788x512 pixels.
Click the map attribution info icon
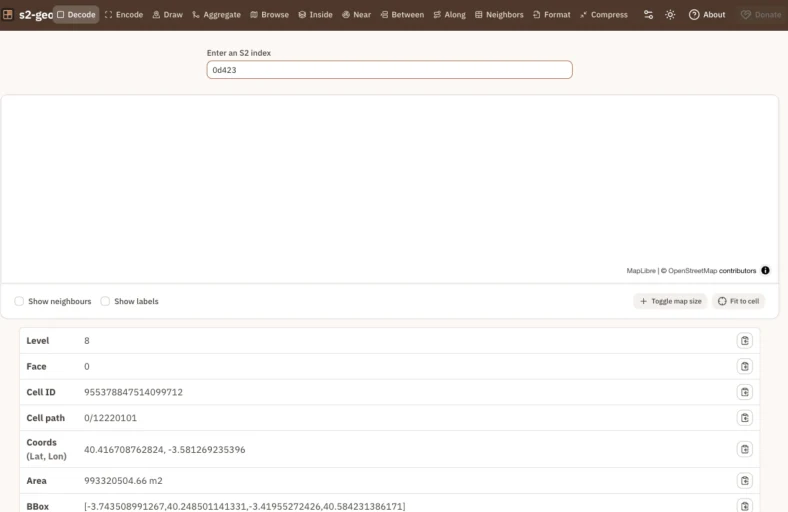(x=765, y=270)
